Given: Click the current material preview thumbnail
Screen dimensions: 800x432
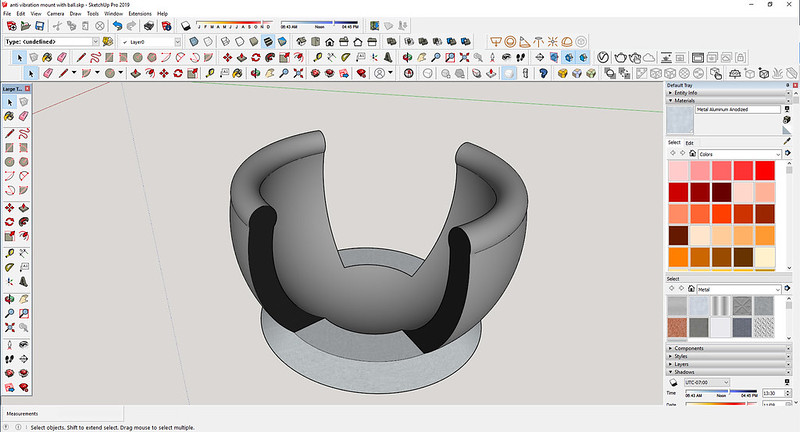Looking at the screenshot, I should pyautogui.click(x=680, y=120).
